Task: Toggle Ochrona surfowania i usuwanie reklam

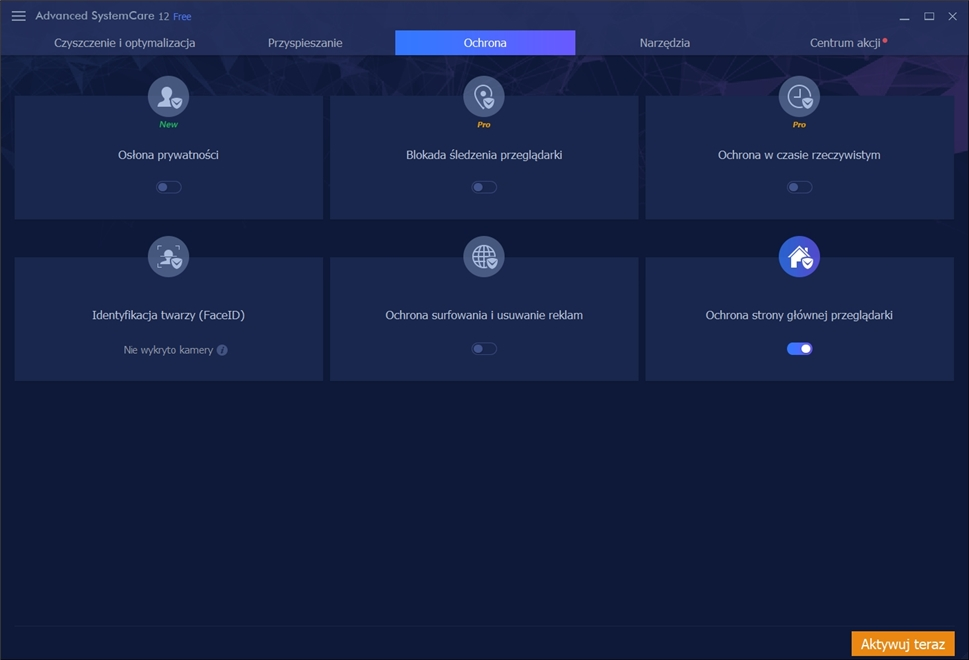Action: (x=484, y=349)
